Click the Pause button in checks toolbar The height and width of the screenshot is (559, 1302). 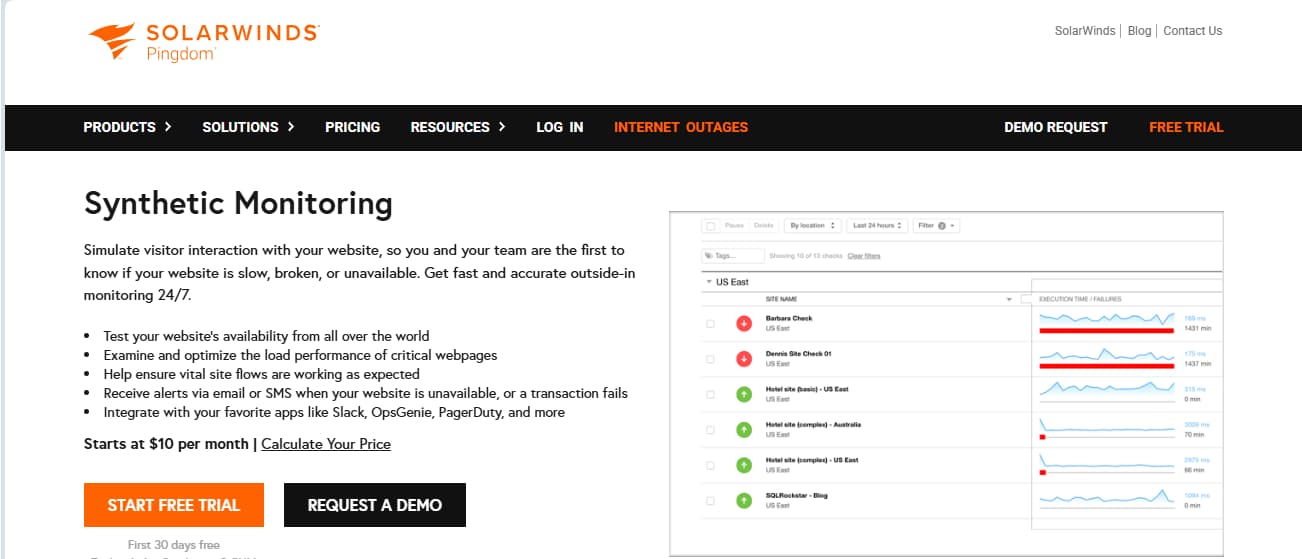click(734, 226)
